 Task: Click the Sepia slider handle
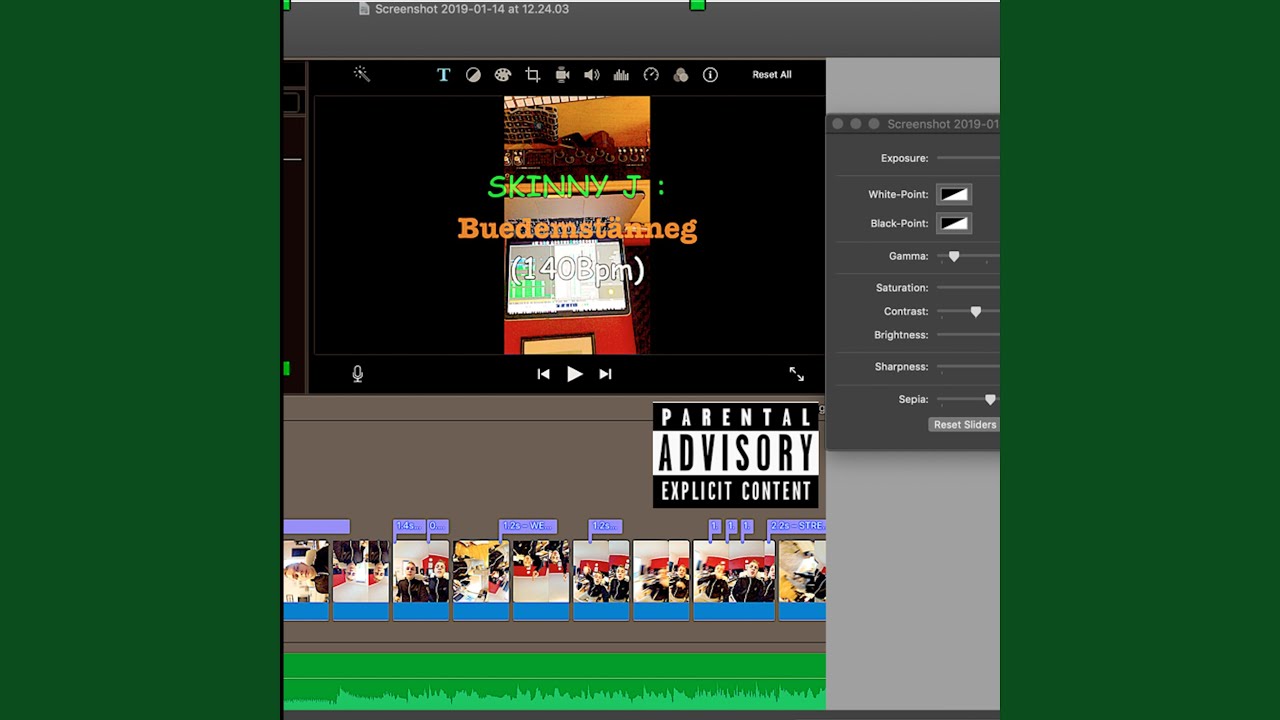(x=990, y=400)
